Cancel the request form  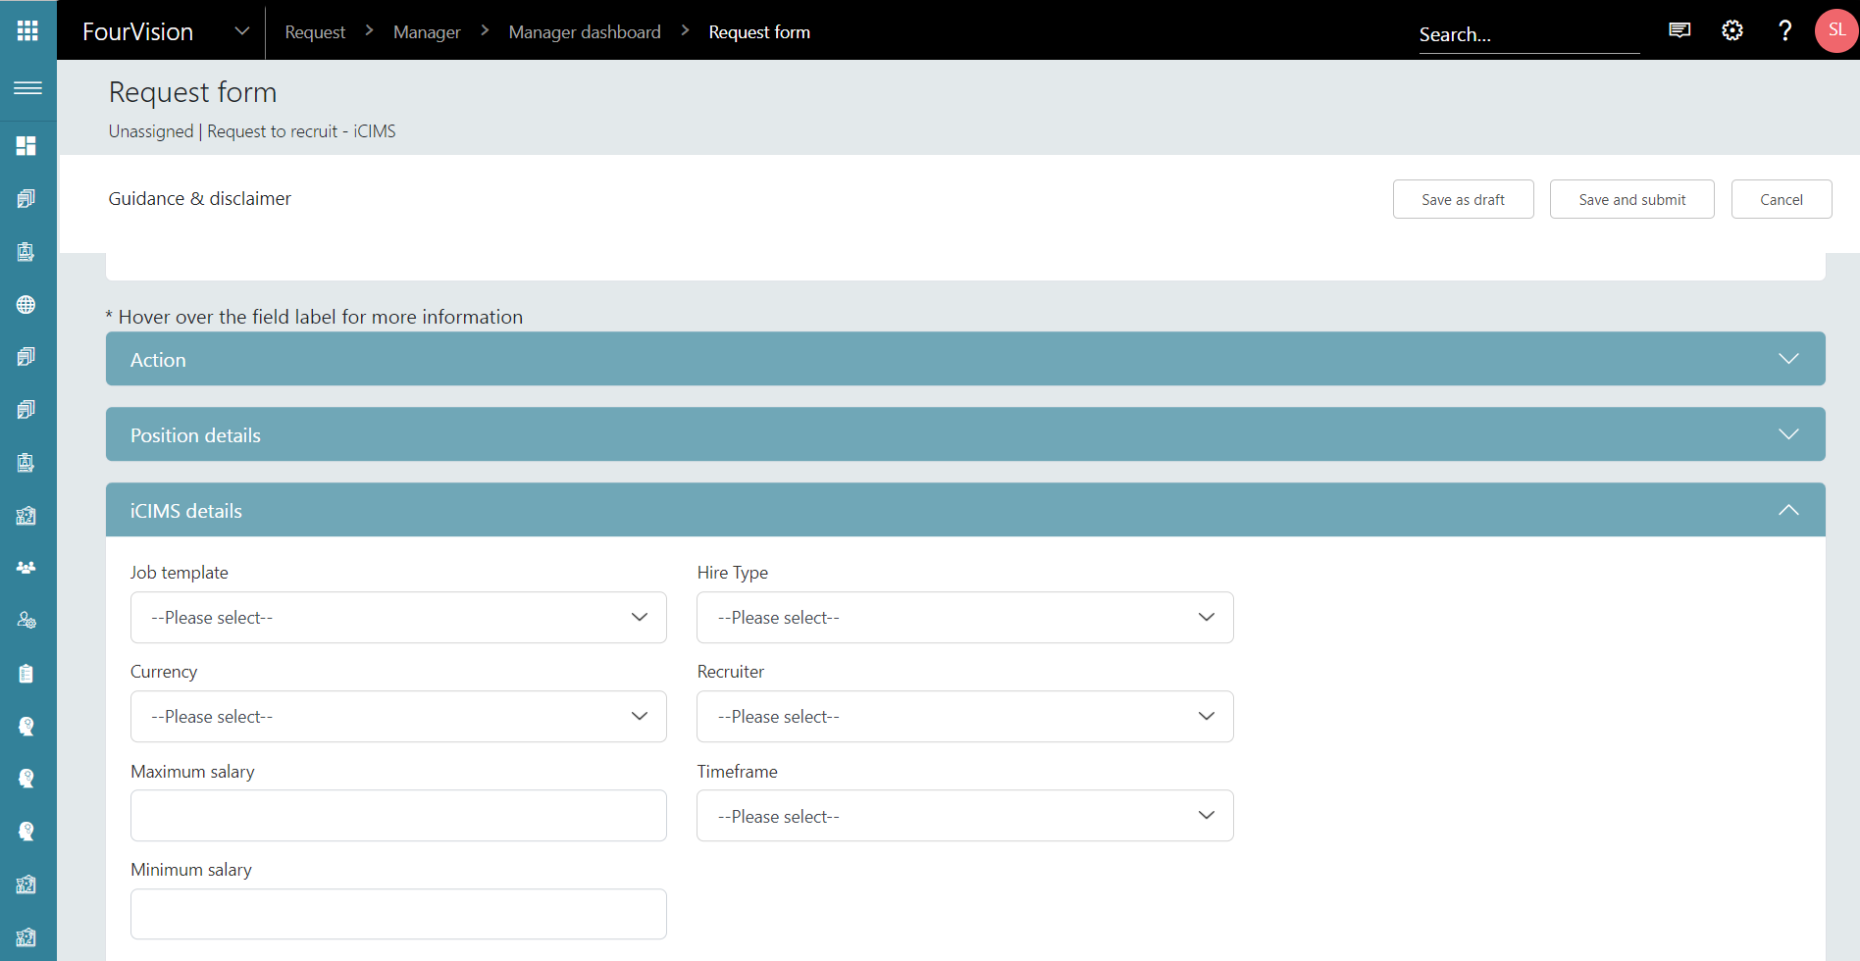point(1781,199)
